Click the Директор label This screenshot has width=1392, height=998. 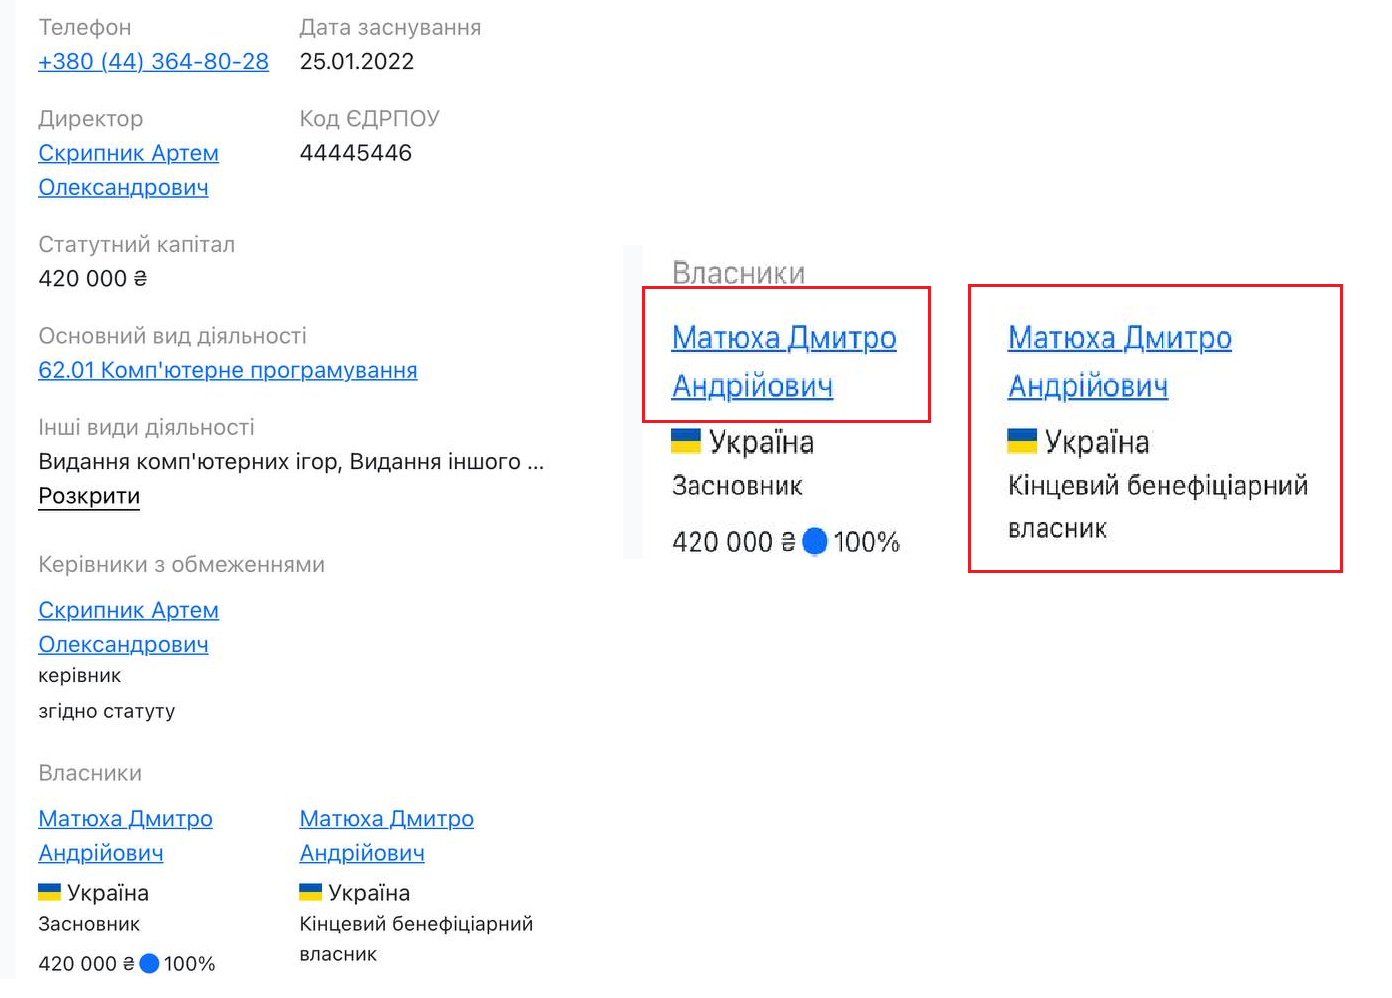coord(90,119)
